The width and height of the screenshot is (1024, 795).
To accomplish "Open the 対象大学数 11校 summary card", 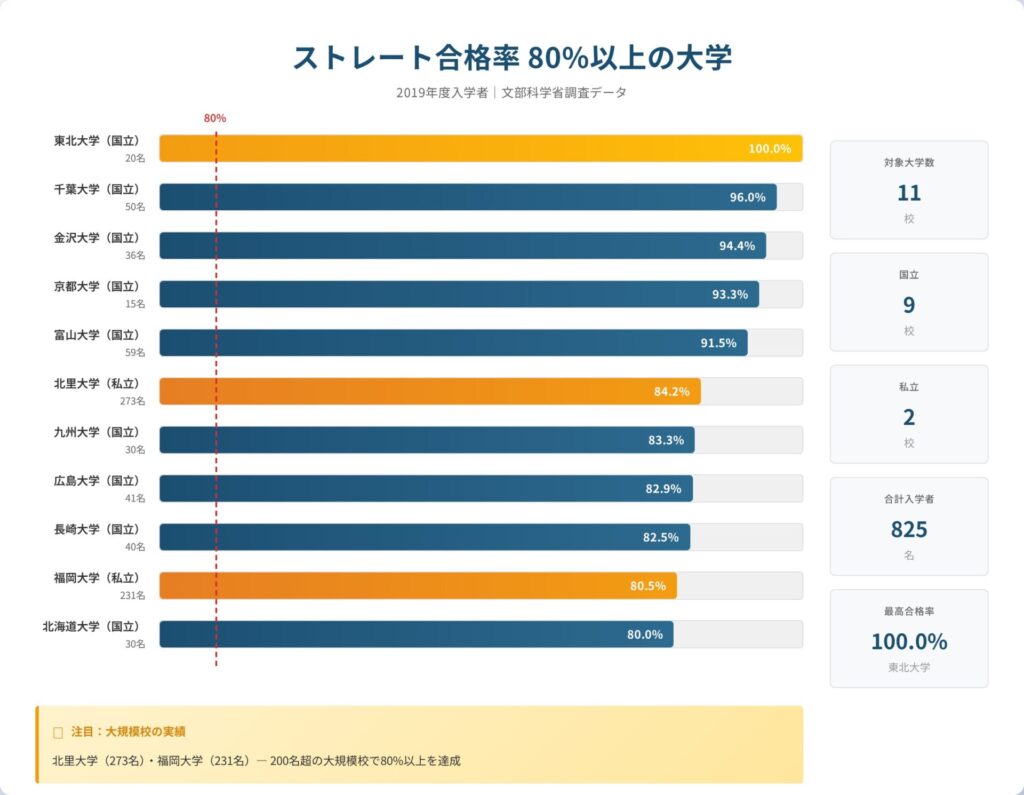I will pos(909,190).
